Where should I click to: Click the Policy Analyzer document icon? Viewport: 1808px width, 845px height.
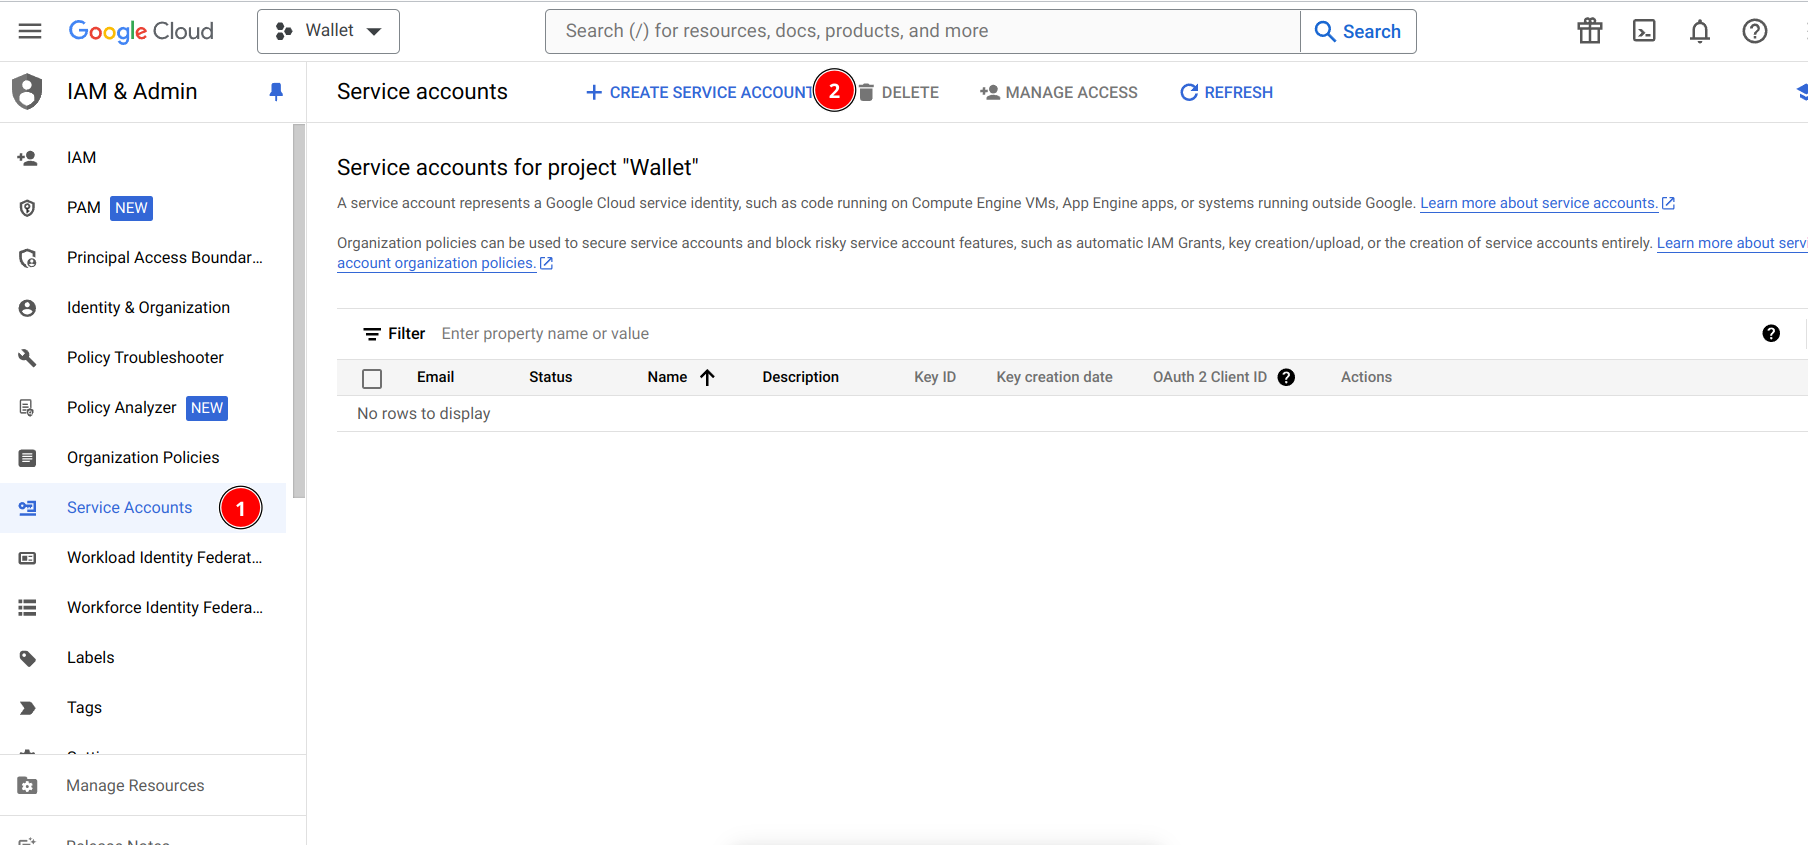tap(28, 407)
